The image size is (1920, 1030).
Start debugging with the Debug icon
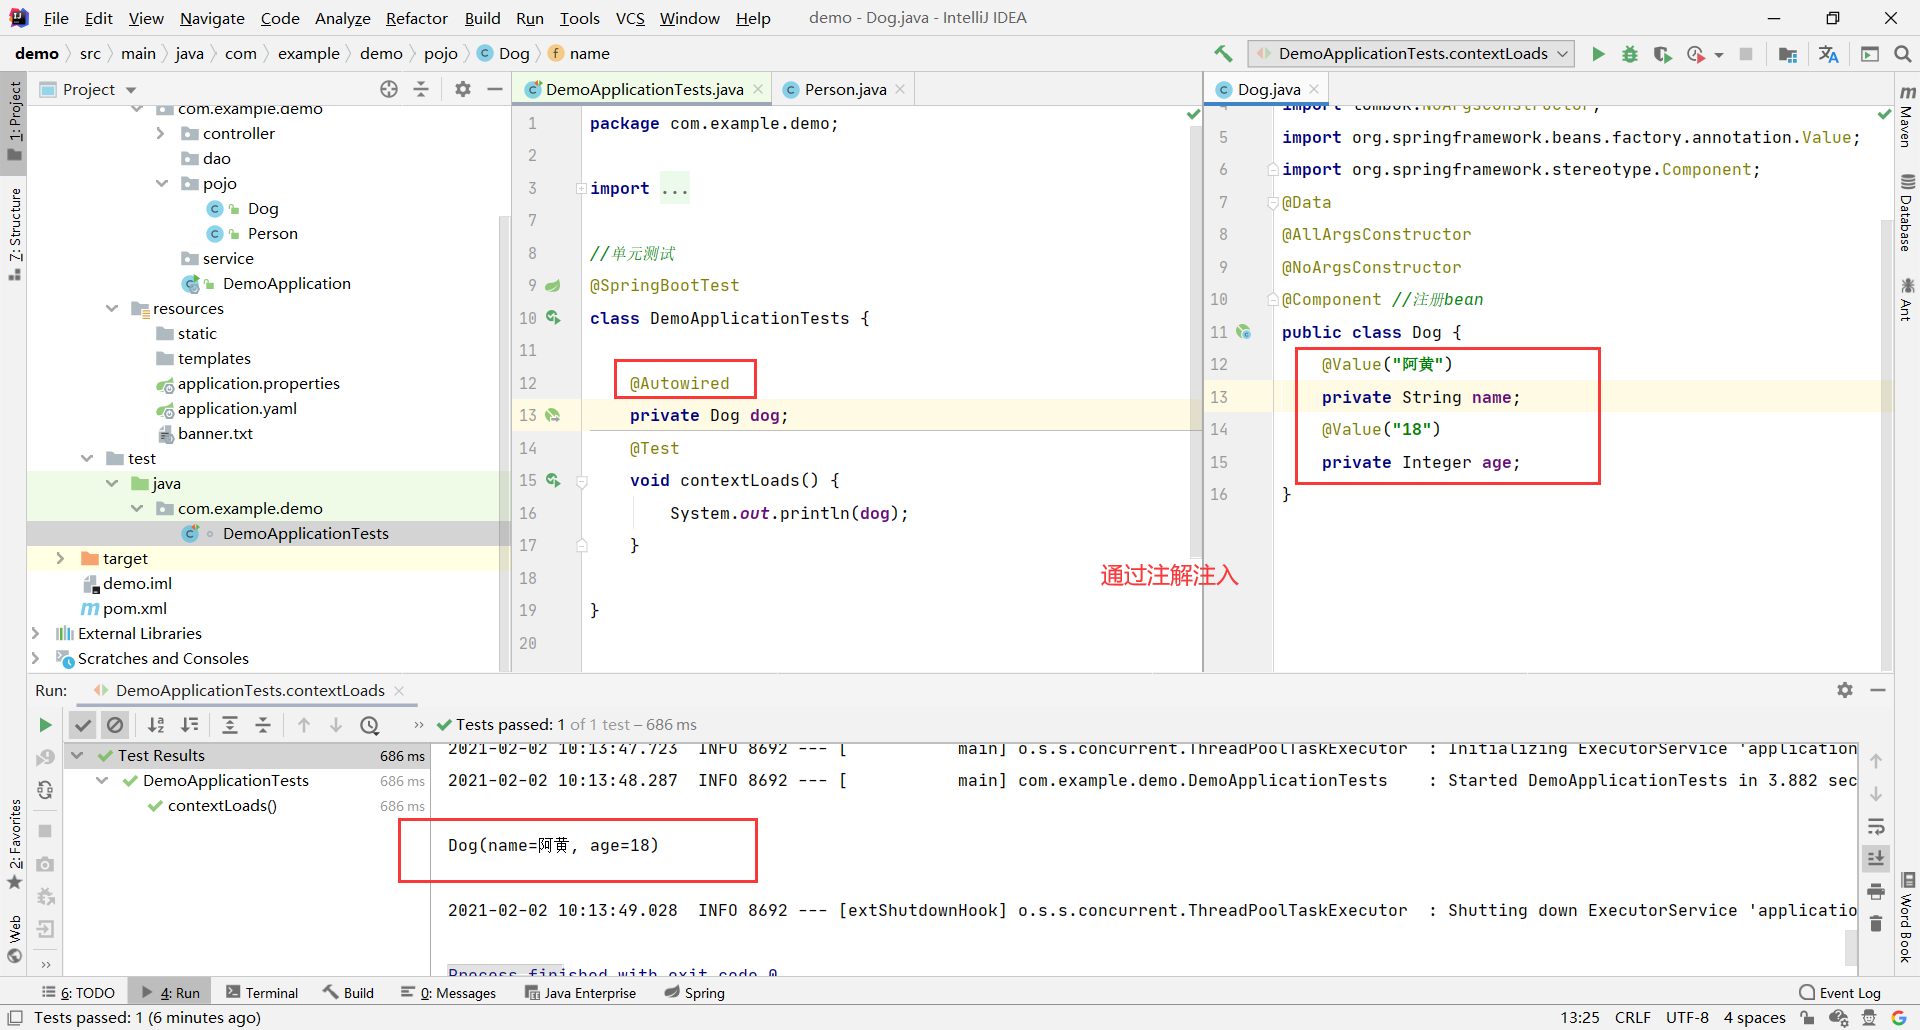(x=1630, y=54)
